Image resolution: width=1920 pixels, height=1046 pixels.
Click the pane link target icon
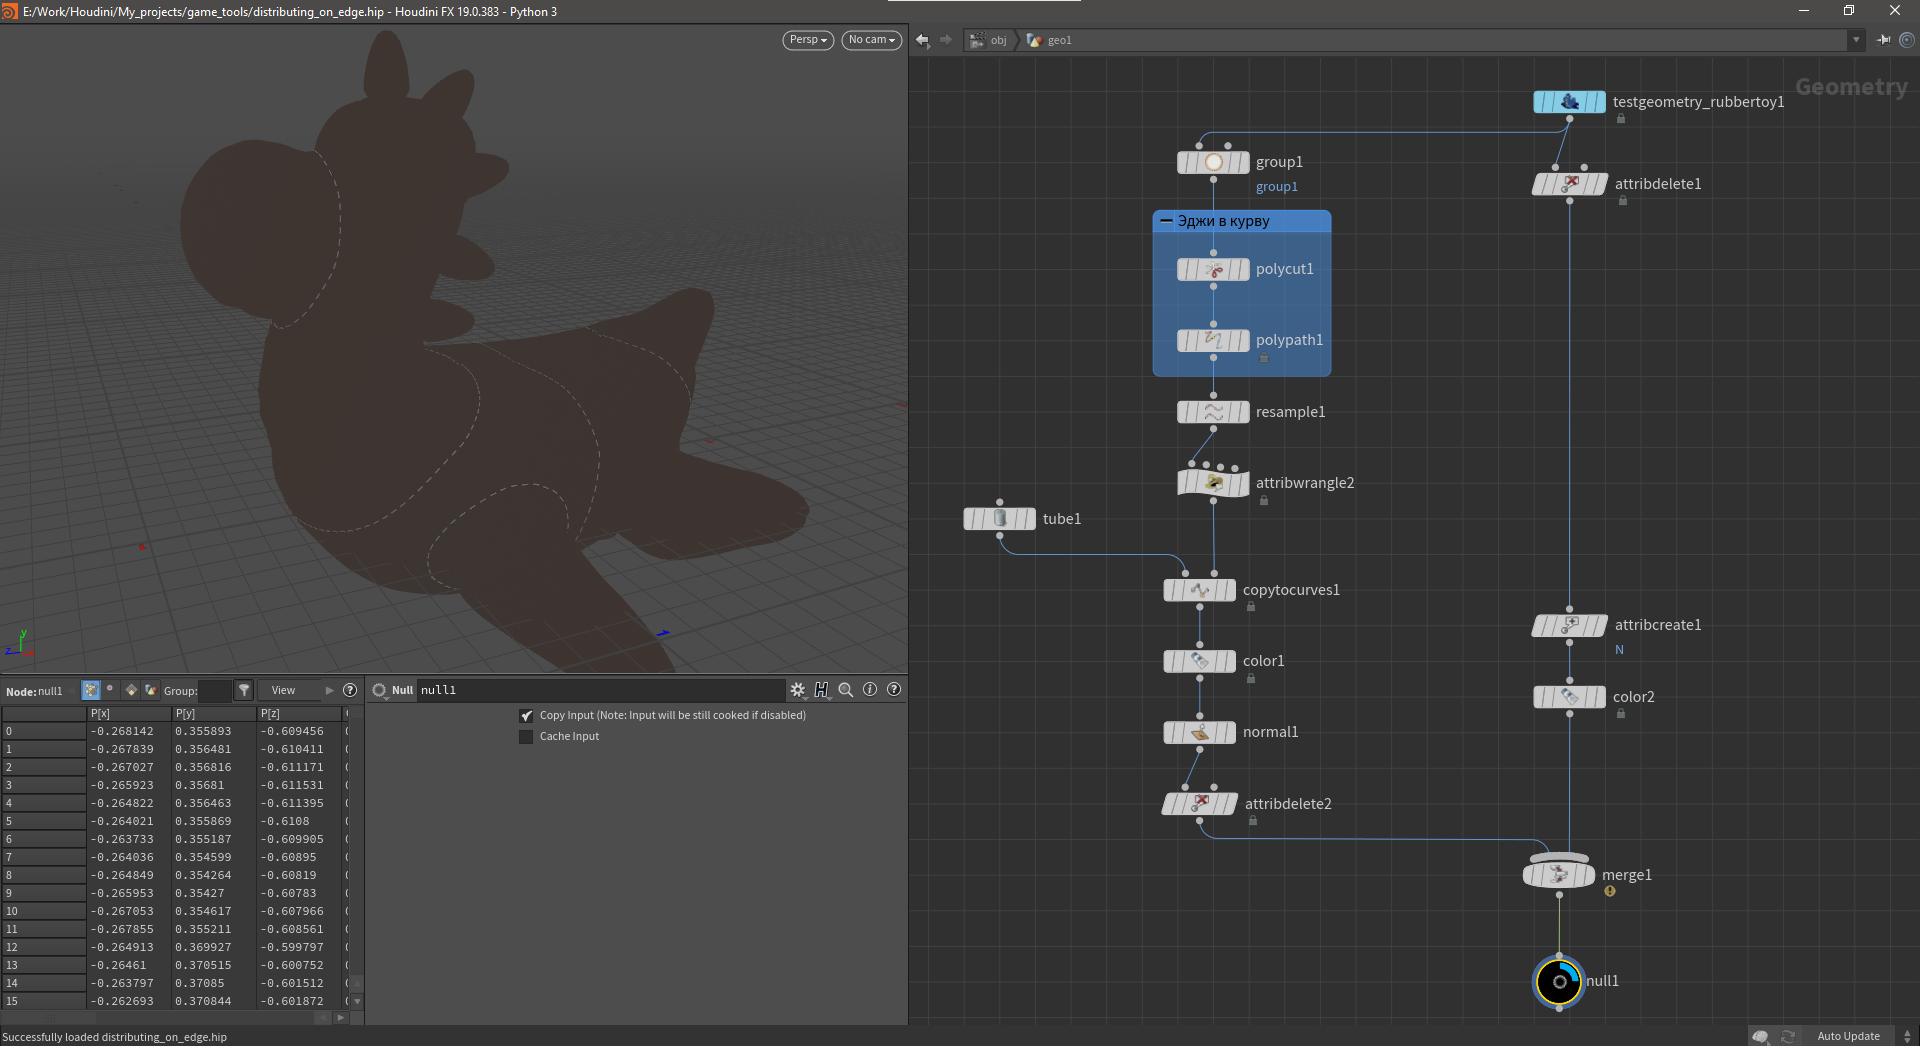(x=1907, y=40)
